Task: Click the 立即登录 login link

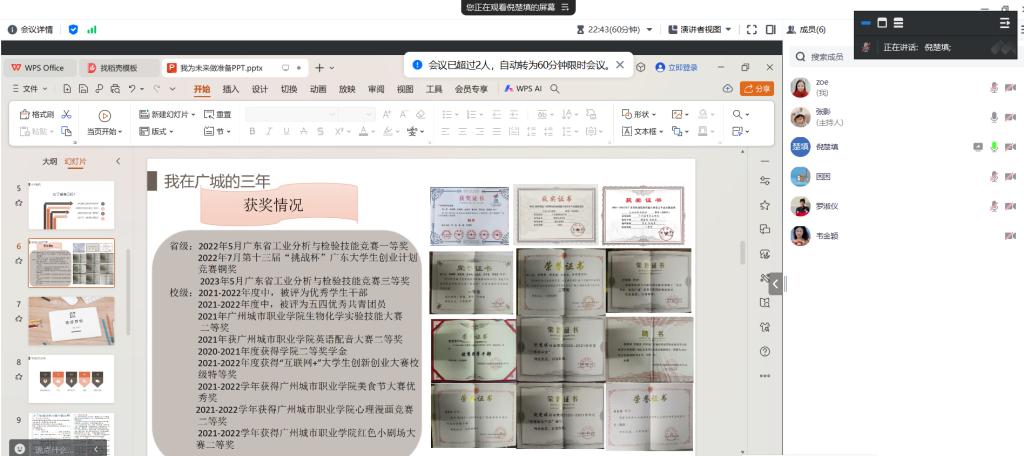Action: [x=677, y=67]
